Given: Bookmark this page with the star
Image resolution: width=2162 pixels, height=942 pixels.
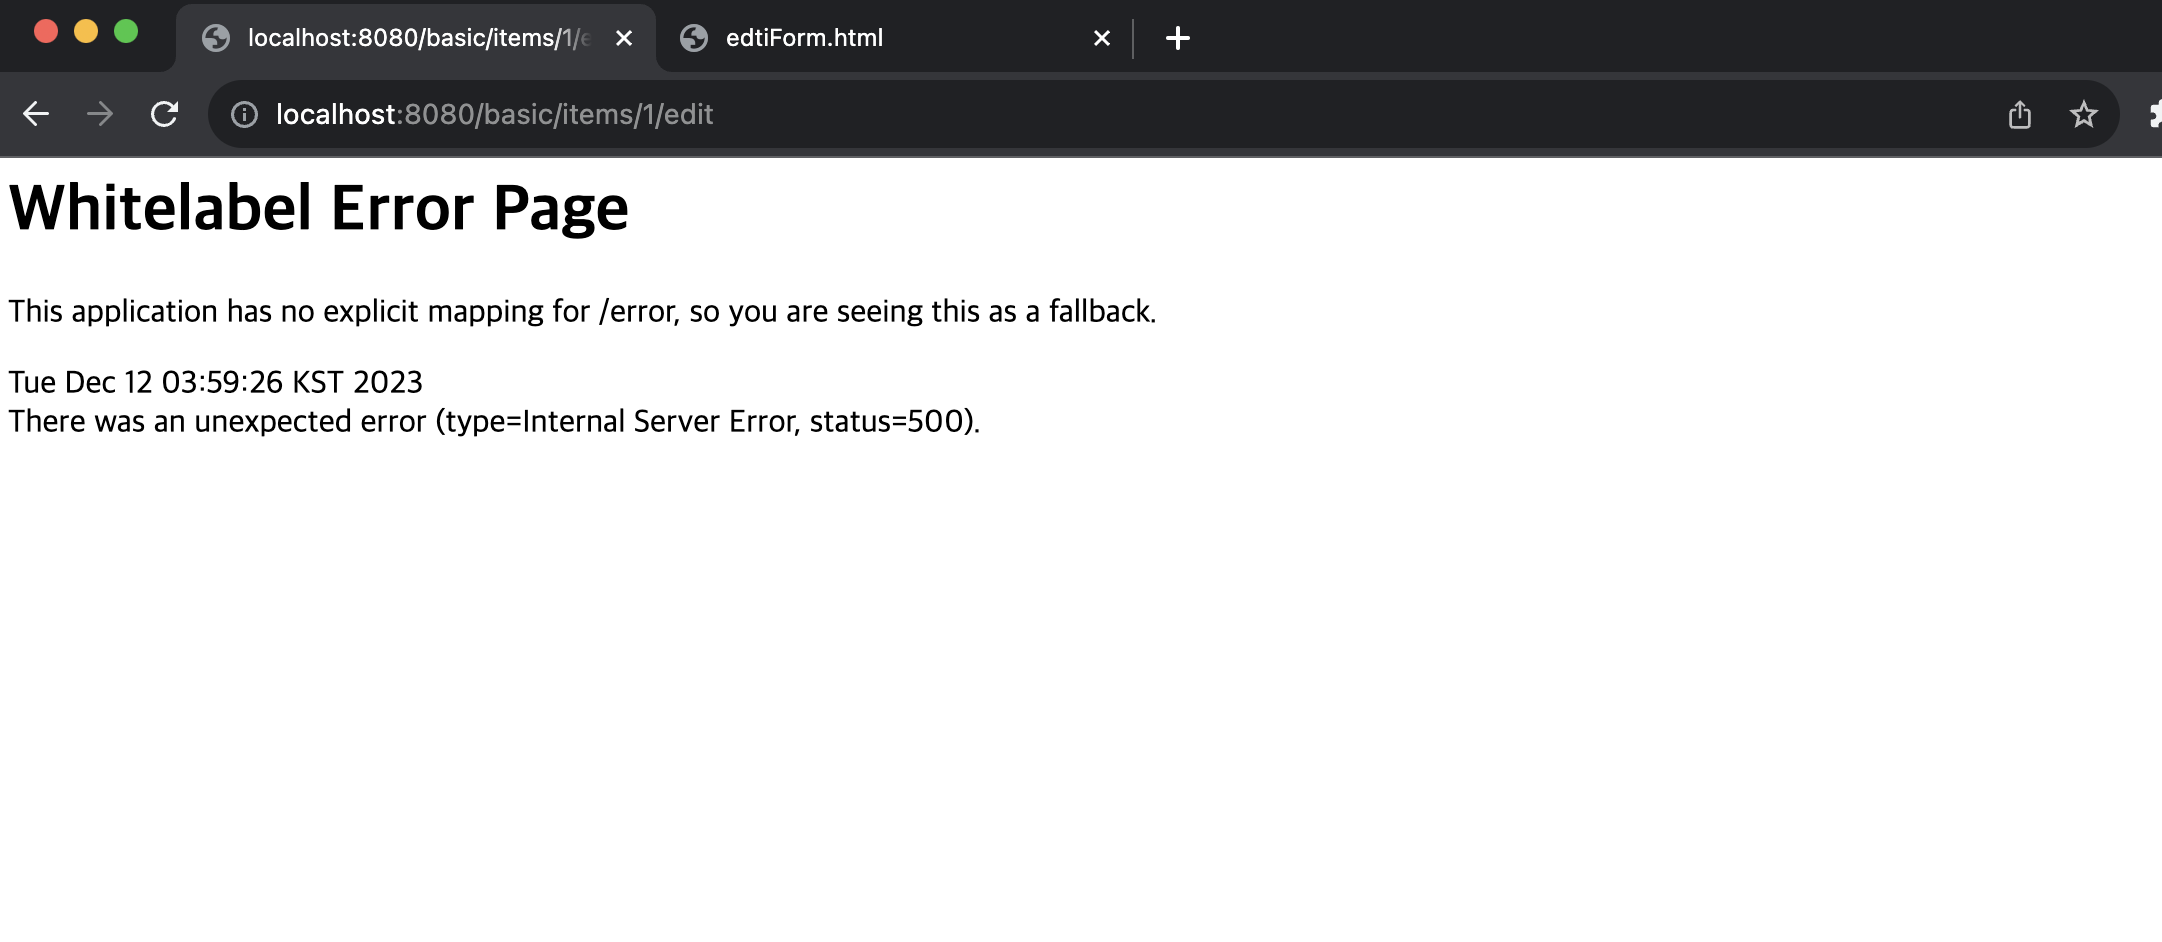Looking at the screenshot, I should coord(2084,115).
